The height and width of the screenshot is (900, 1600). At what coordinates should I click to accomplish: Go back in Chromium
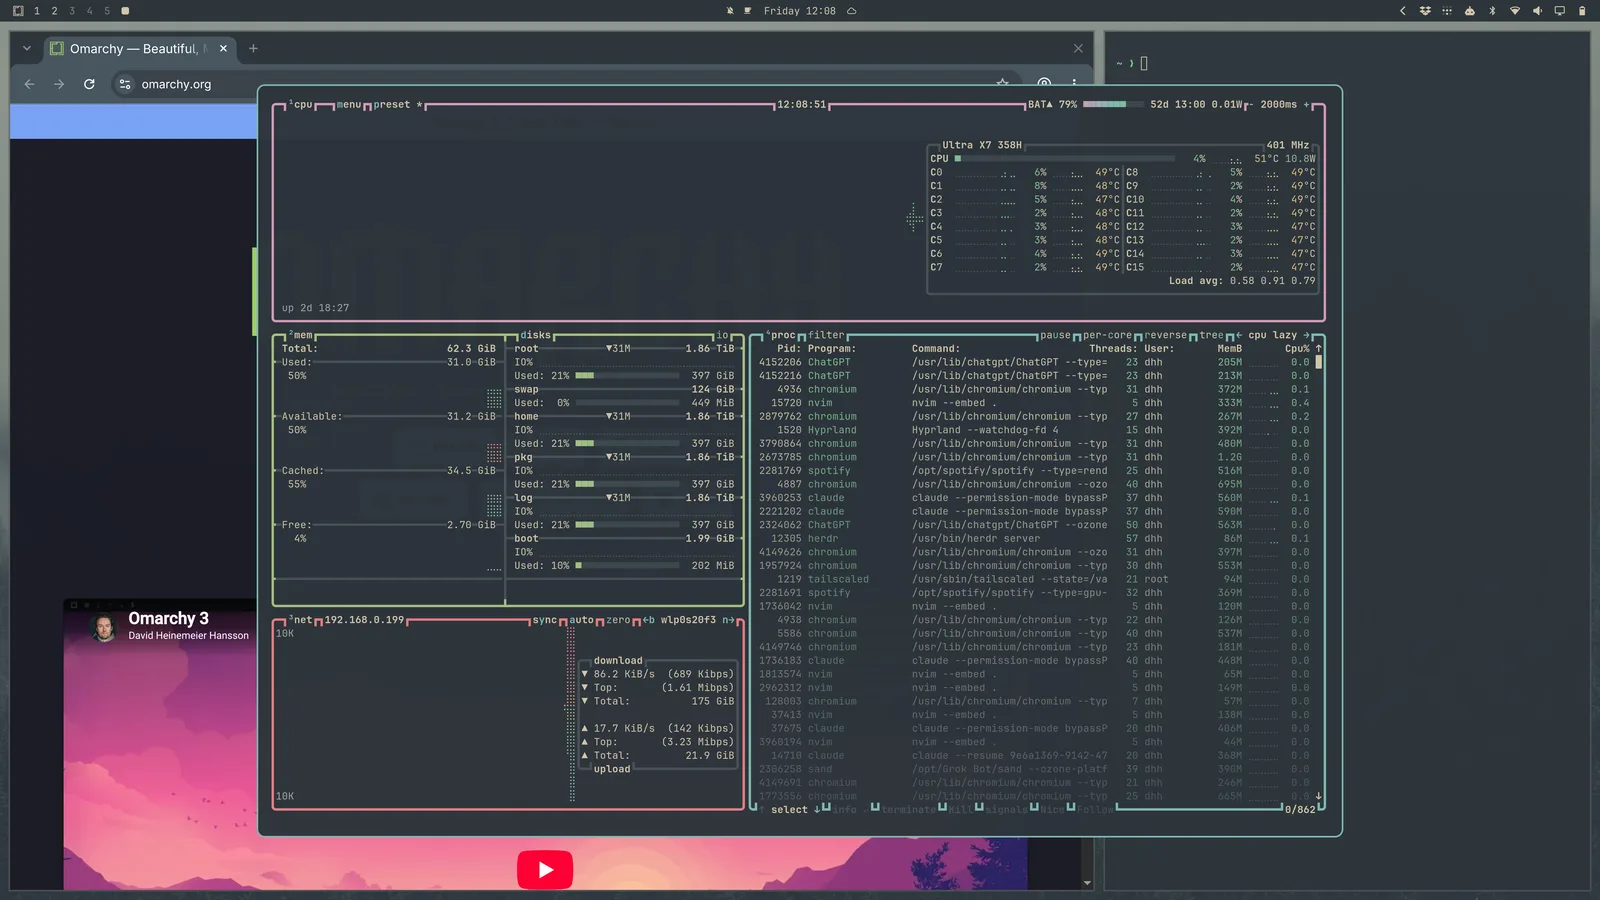pyautogui.click(x=29, y=84)
